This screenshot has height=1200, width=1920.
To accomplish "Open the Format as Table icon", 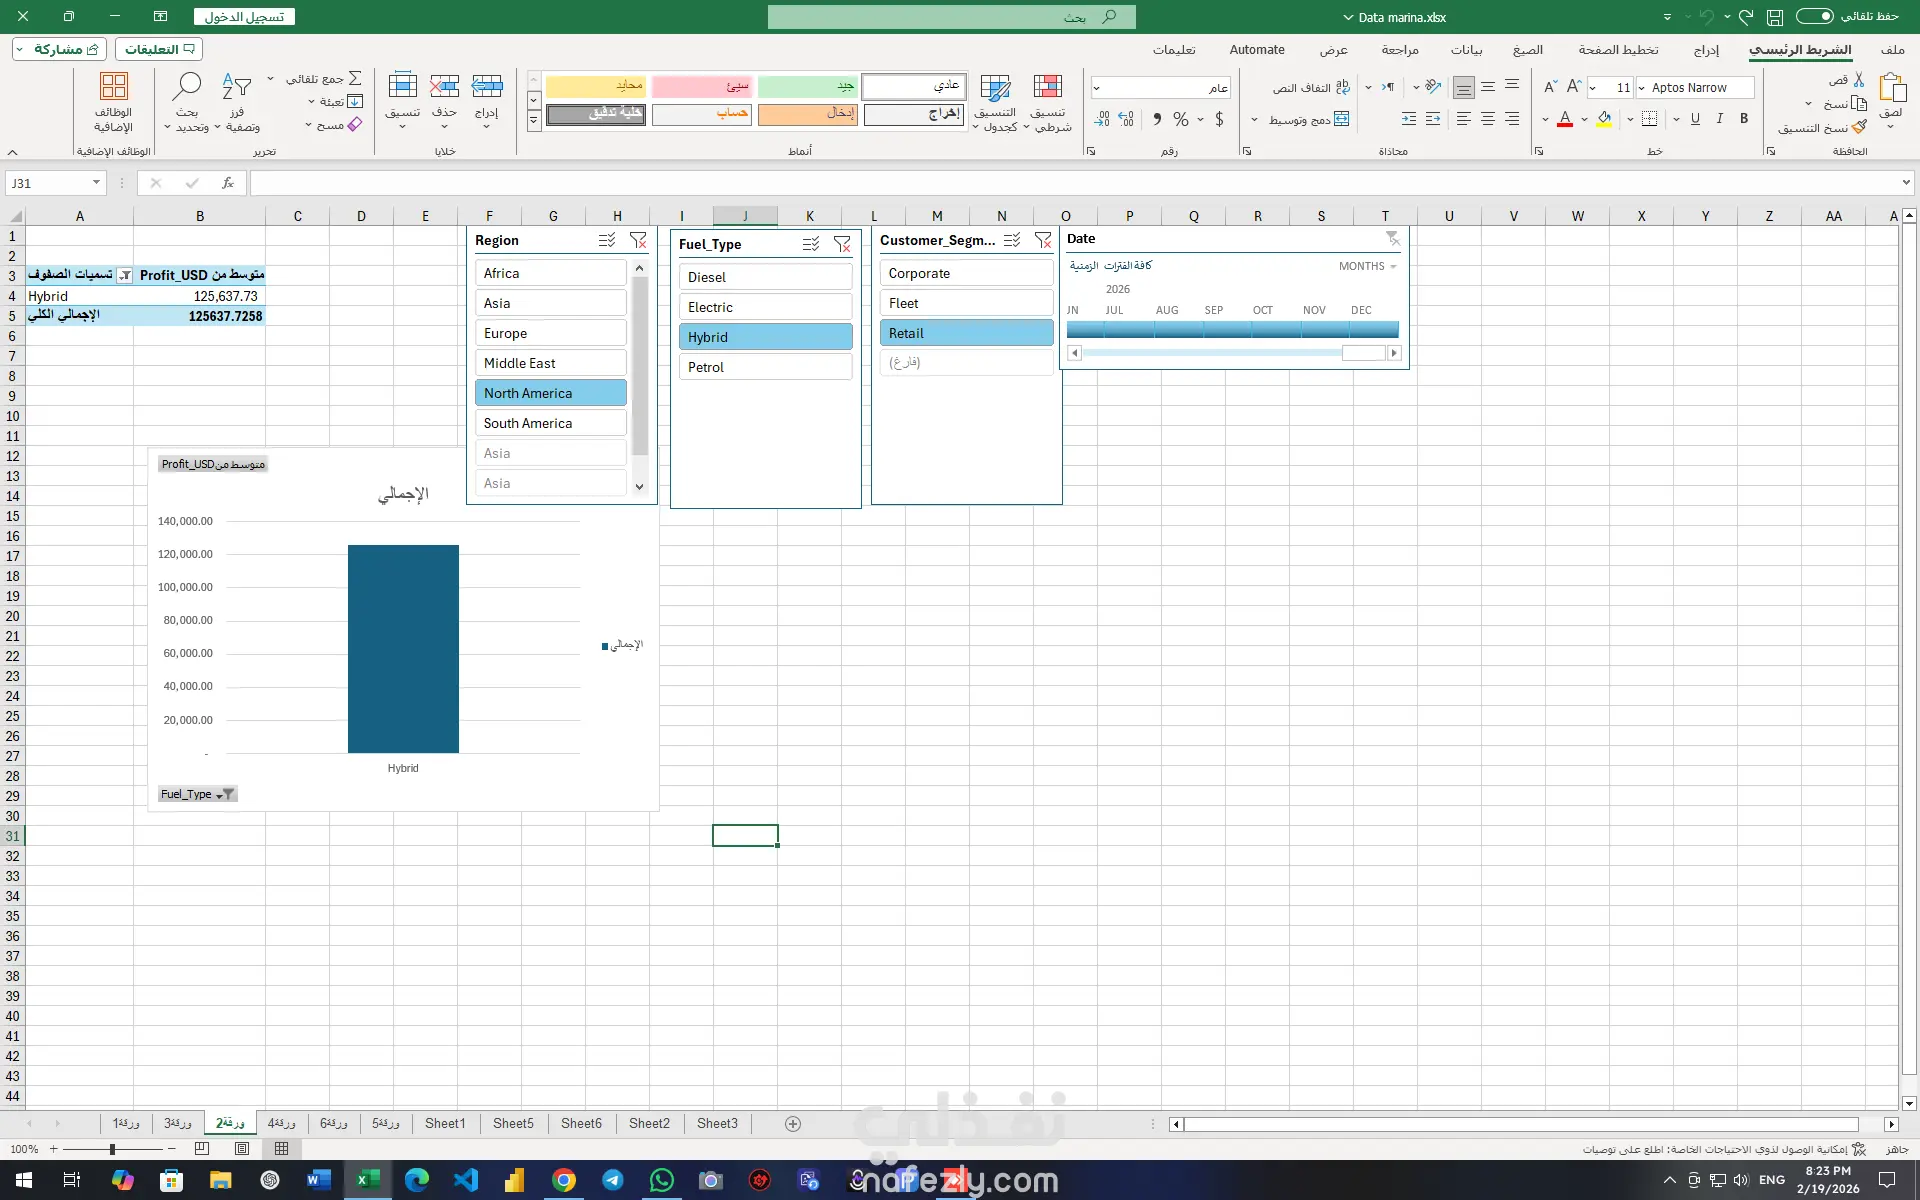I will 994,88.
